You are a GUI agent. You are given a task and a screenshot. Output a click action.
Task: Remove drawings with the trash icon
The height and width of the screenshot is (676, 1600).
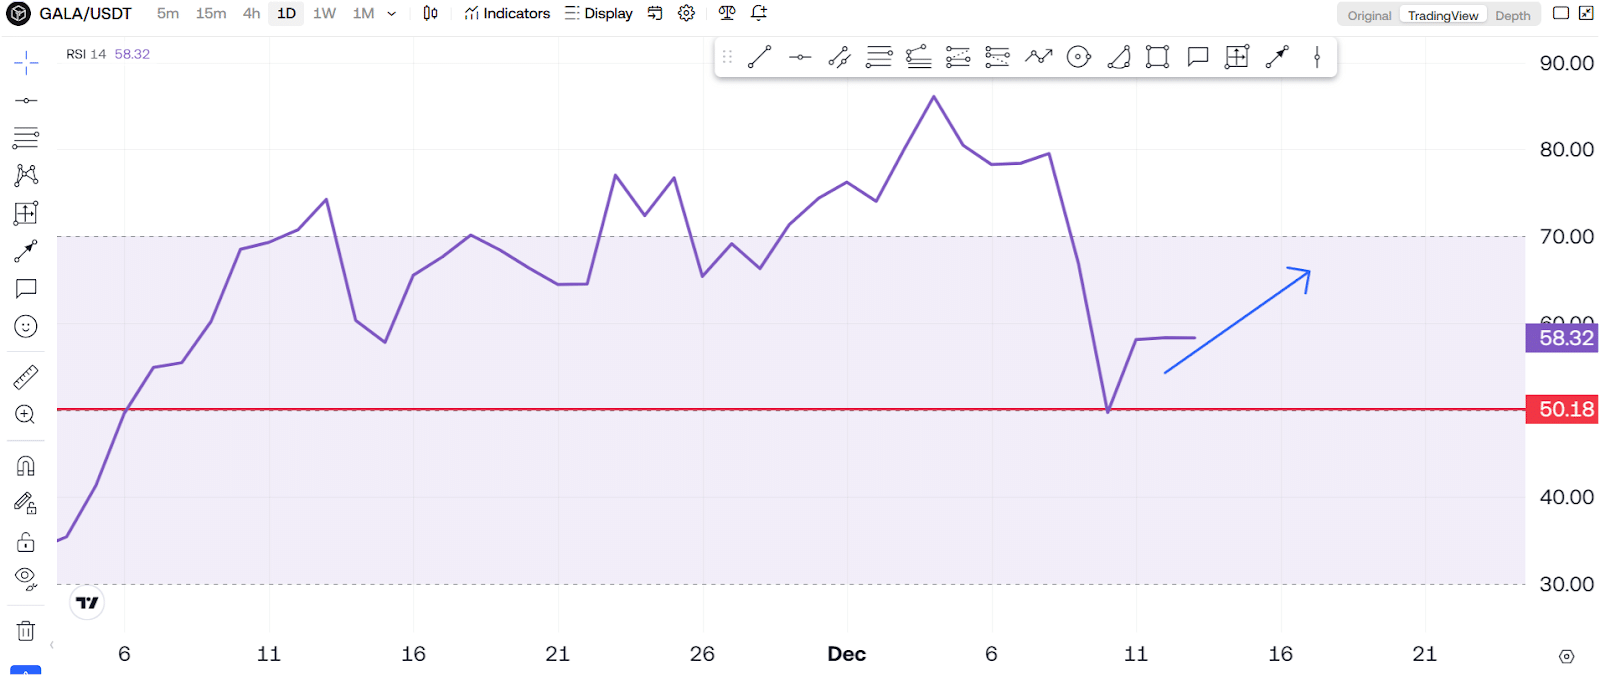[x=26, y=631]
